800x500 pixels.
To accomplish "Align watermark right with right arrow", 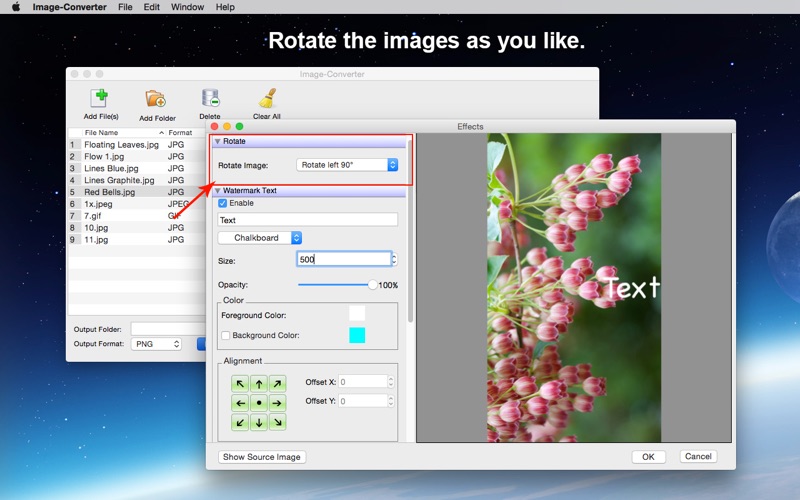I will pyautogui.click(x=277, y=403).
